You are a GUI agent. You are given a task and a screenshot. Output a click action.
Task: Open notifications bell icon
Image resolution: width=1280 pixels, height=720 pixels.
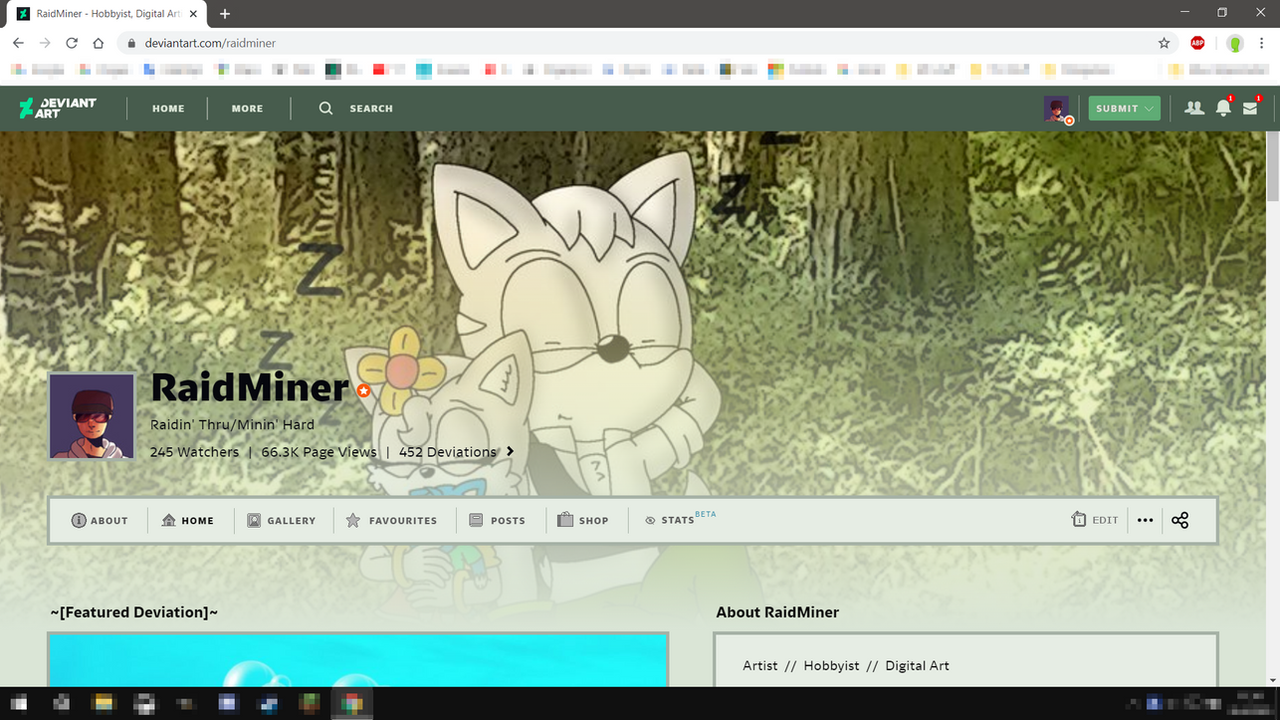[x=1223, y=108]
